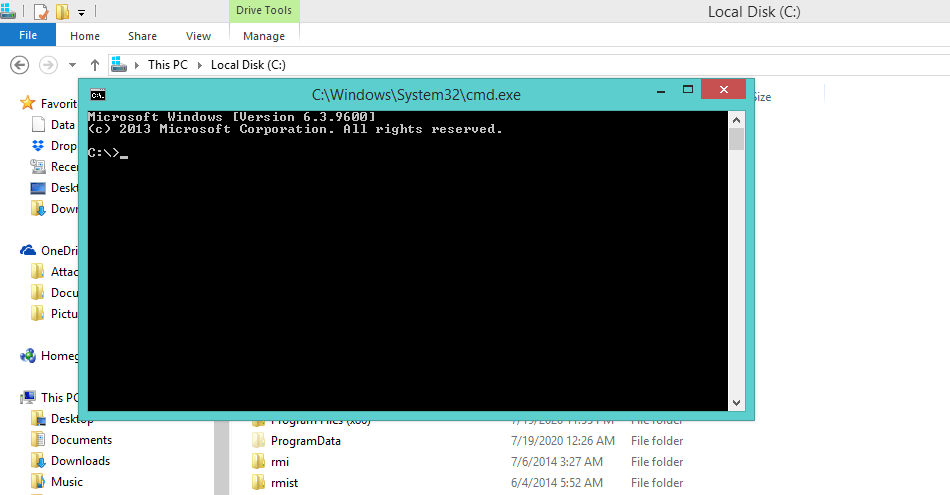
Task: Open the File menu tab
Action: tap(28, 36)
